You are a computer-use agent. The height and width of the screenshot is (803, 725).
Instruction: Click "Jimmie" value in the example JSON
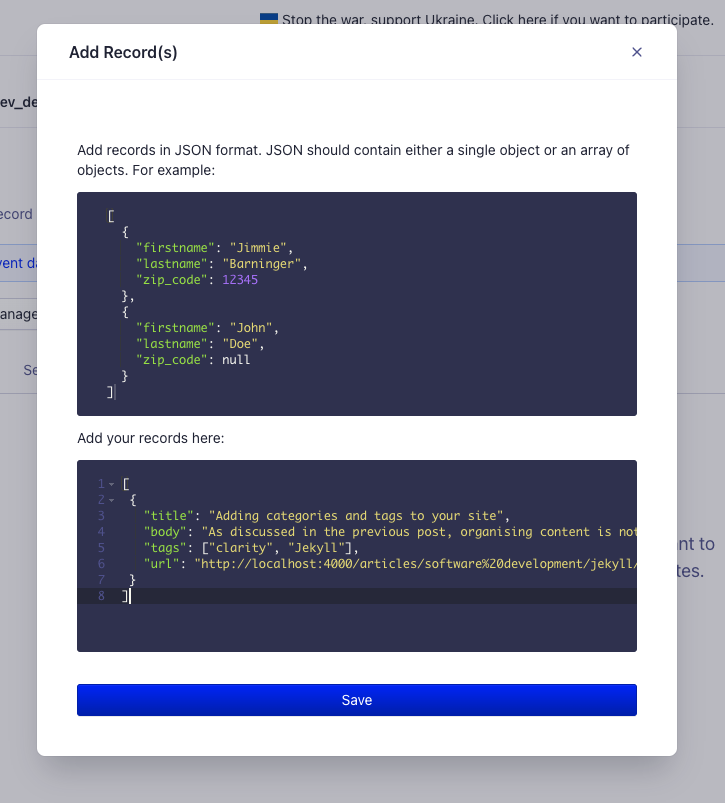258,248
